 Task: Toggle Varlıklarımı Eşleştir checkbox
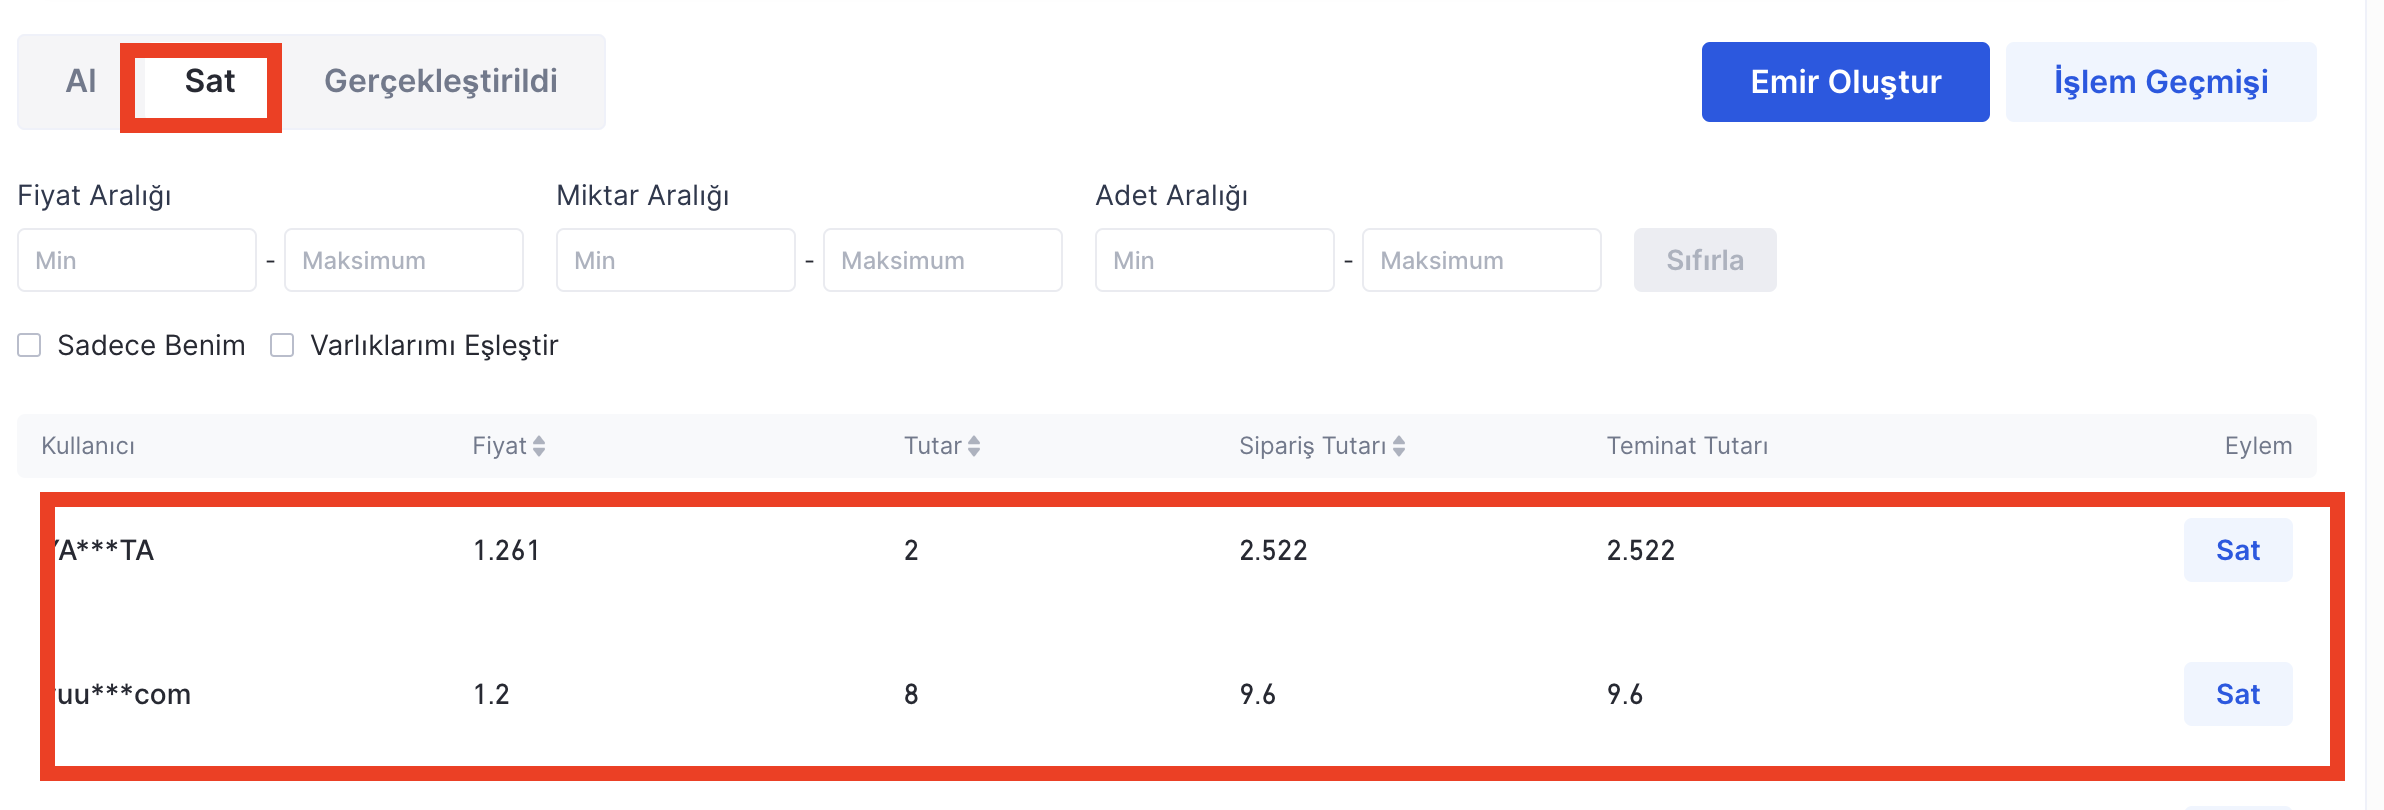click(283, 345)
